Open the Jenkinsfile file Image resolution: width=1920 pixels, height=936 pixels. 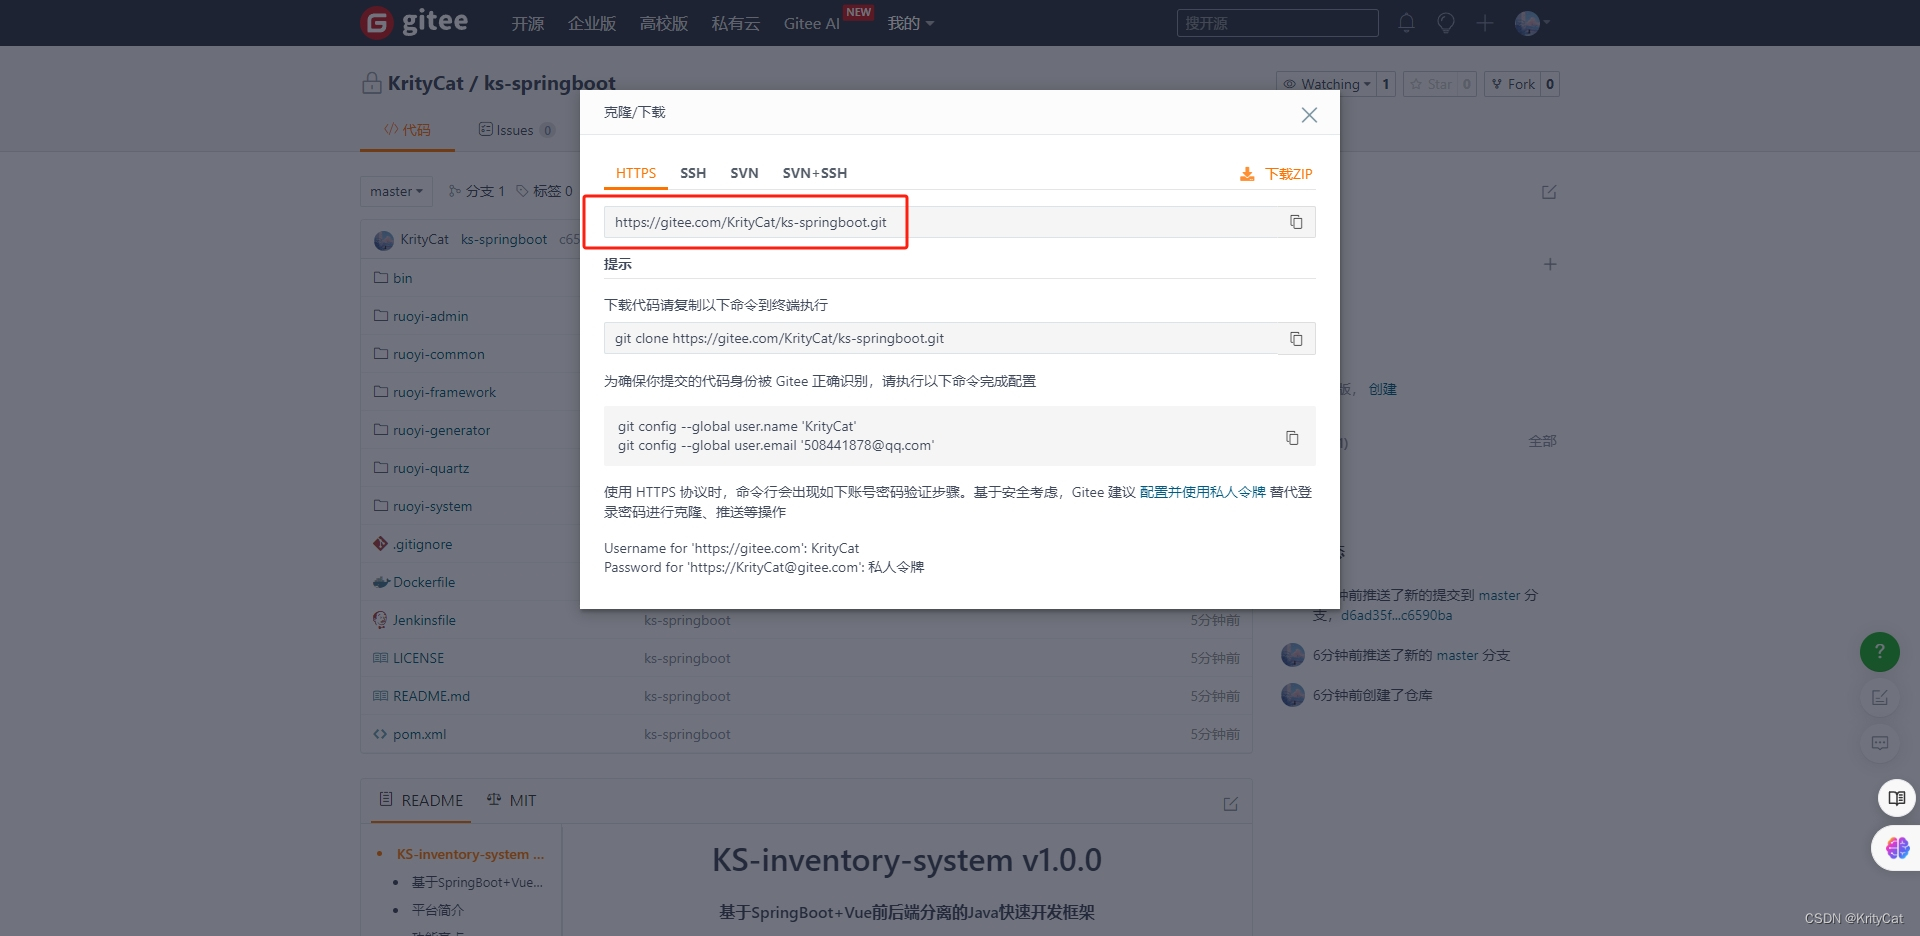[424, 620]
